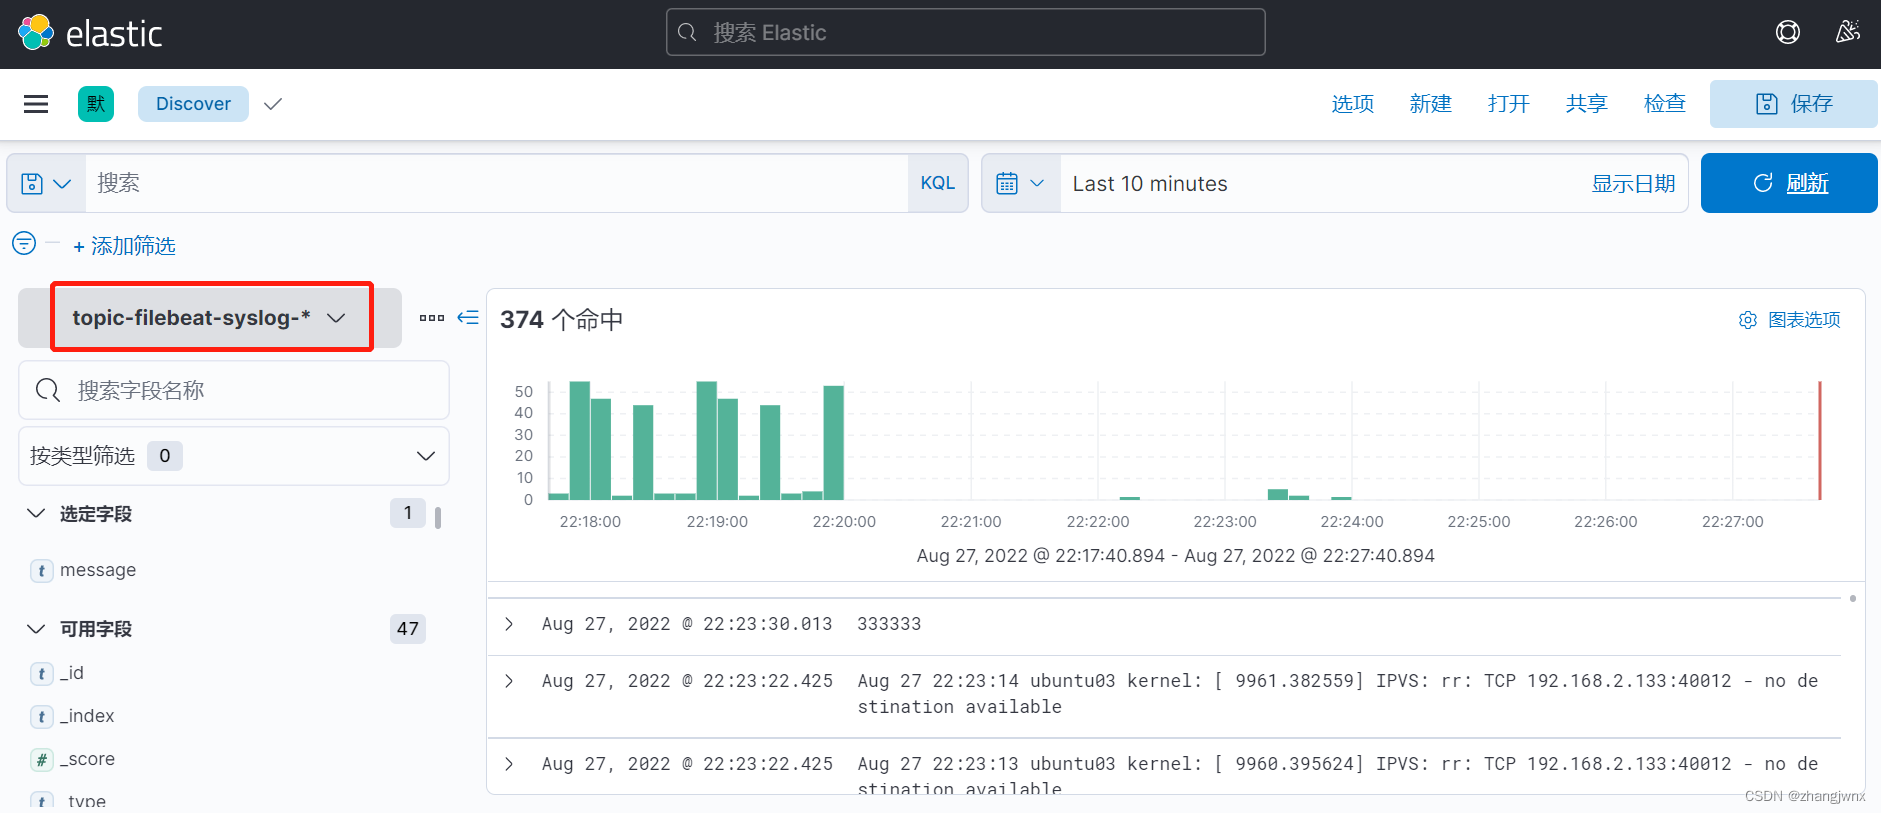Select the _index field

(87, 716)
